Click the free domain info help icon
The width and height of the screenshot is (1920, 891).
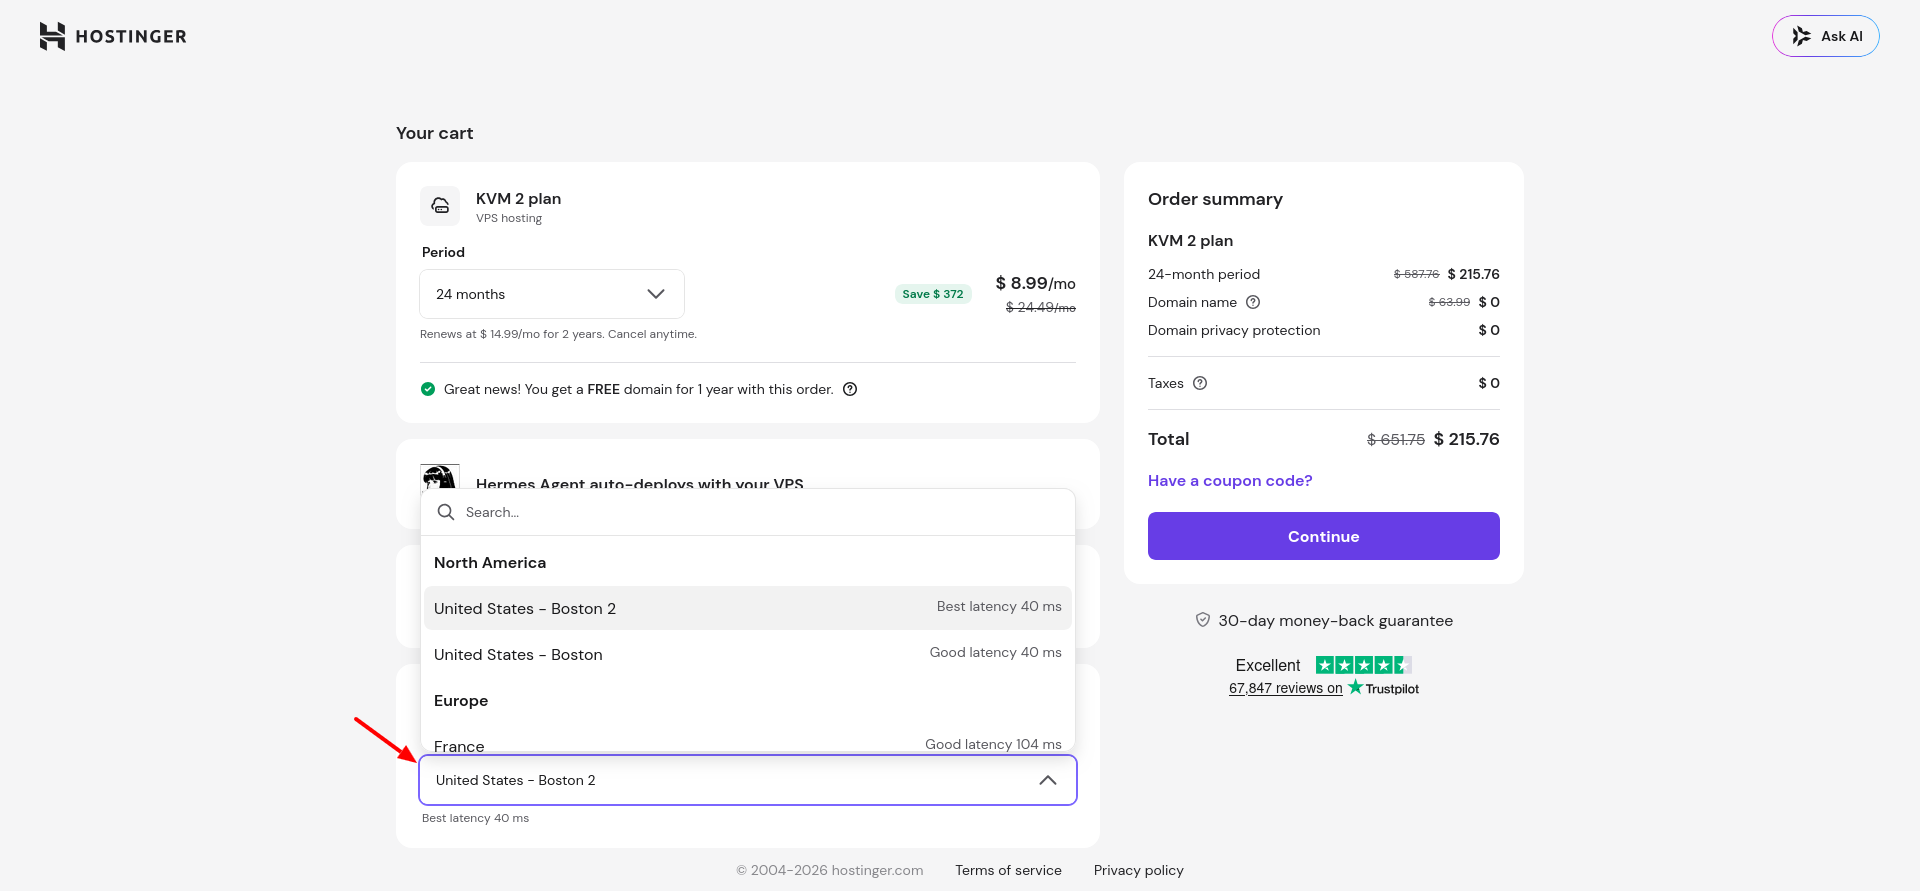point(850,389)
